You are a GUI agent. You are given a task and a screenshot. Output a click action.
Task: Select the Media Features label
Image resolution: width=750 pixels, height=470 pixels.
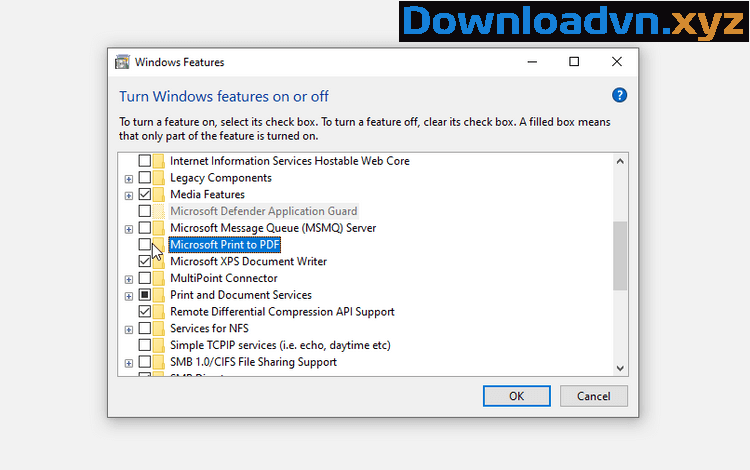pos(208,195)
